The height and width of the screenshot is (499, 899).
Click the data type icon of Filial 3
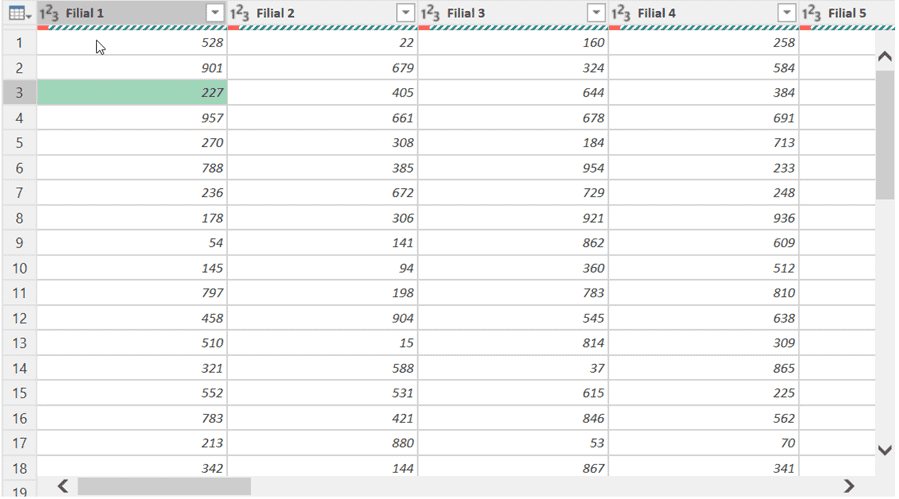pos(430,13)
